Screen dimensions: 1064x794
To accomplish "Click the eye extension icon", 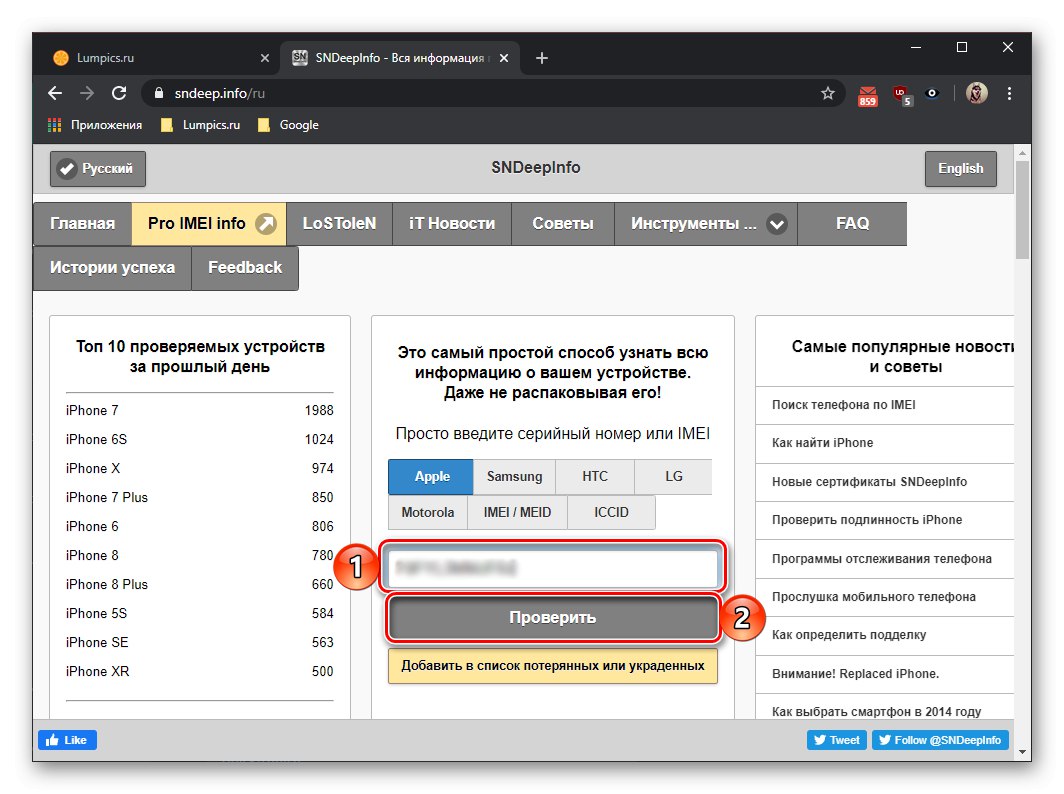I will 932,93.
